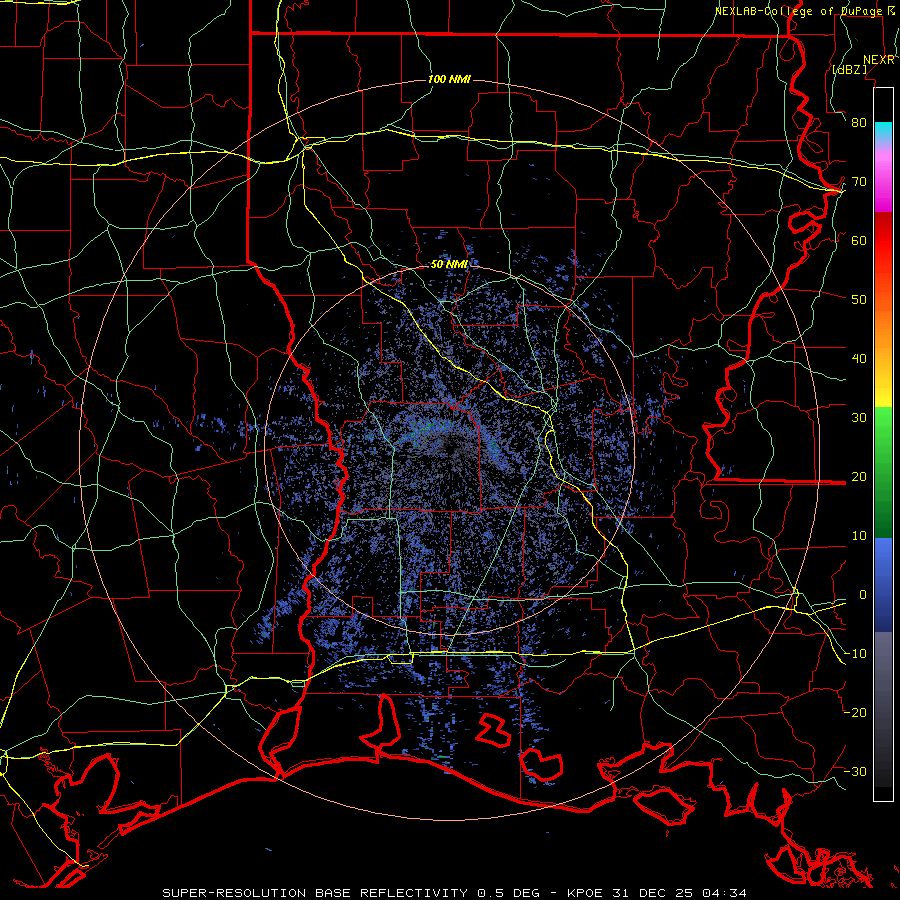This screenshot has height=900, width=900.
Task: Click the magenta band of the color bar
Action: (883, 181)
